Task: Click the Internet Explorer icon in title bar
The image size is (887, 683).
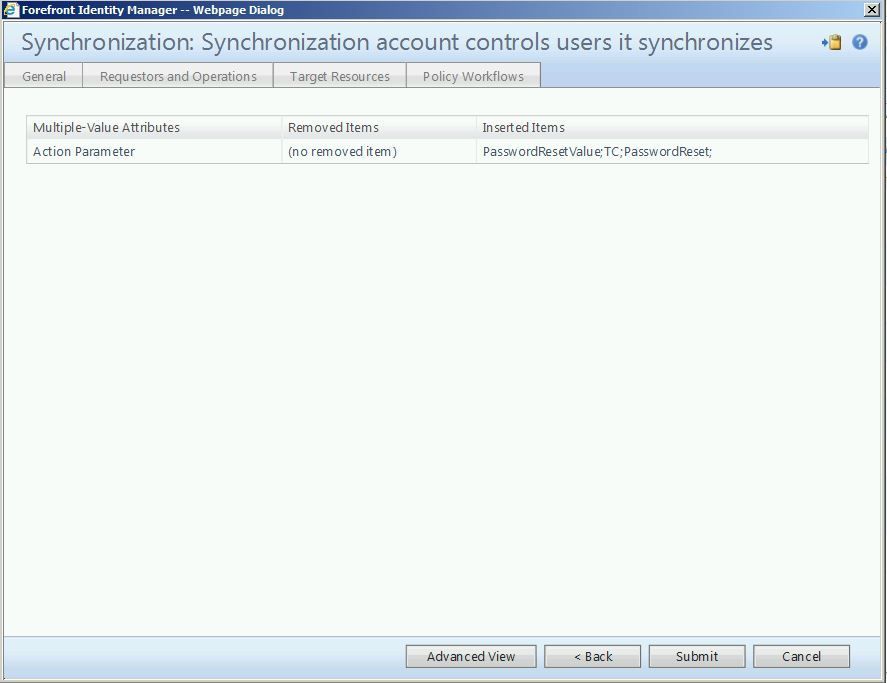Action: 11,10
